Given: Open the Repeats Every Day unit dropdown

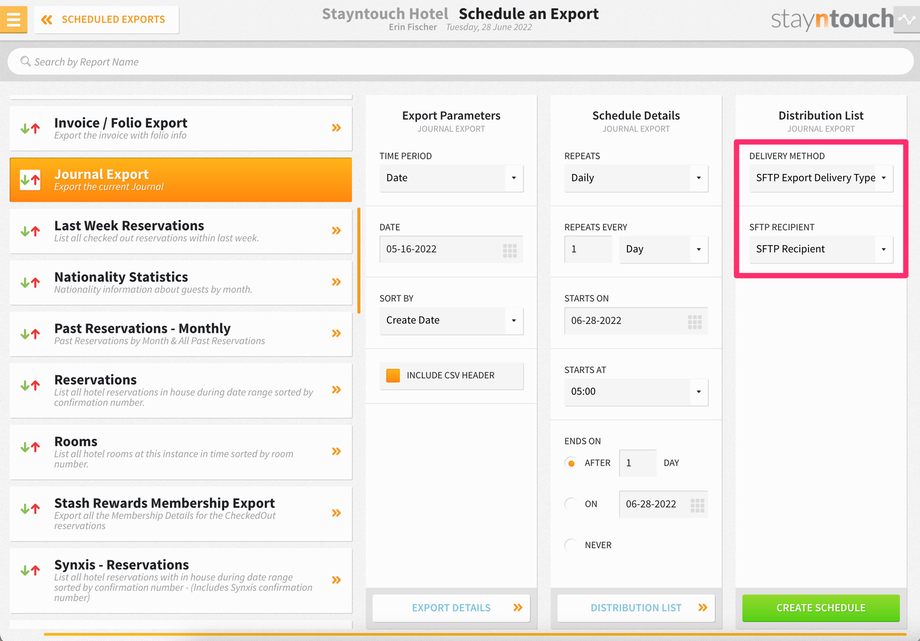Looking at the screenshot, I should coord(664,249).
